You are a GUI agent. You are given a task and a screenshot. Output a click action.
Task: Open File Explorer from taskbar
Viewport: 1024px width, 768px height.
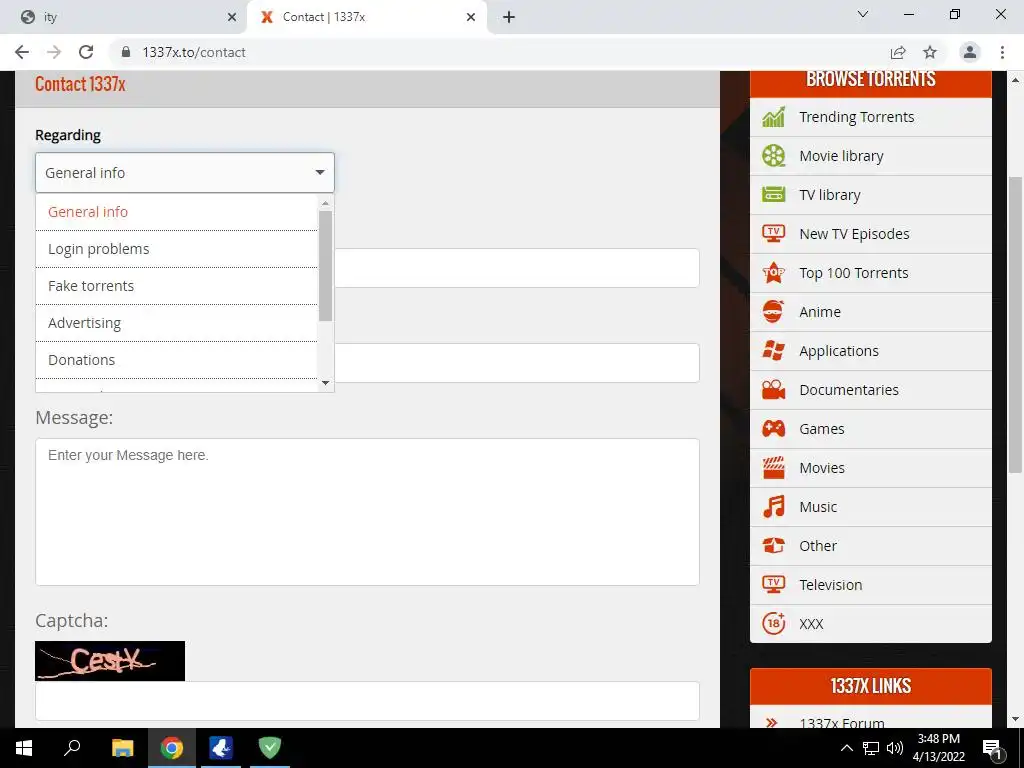(x=122, y=748)
